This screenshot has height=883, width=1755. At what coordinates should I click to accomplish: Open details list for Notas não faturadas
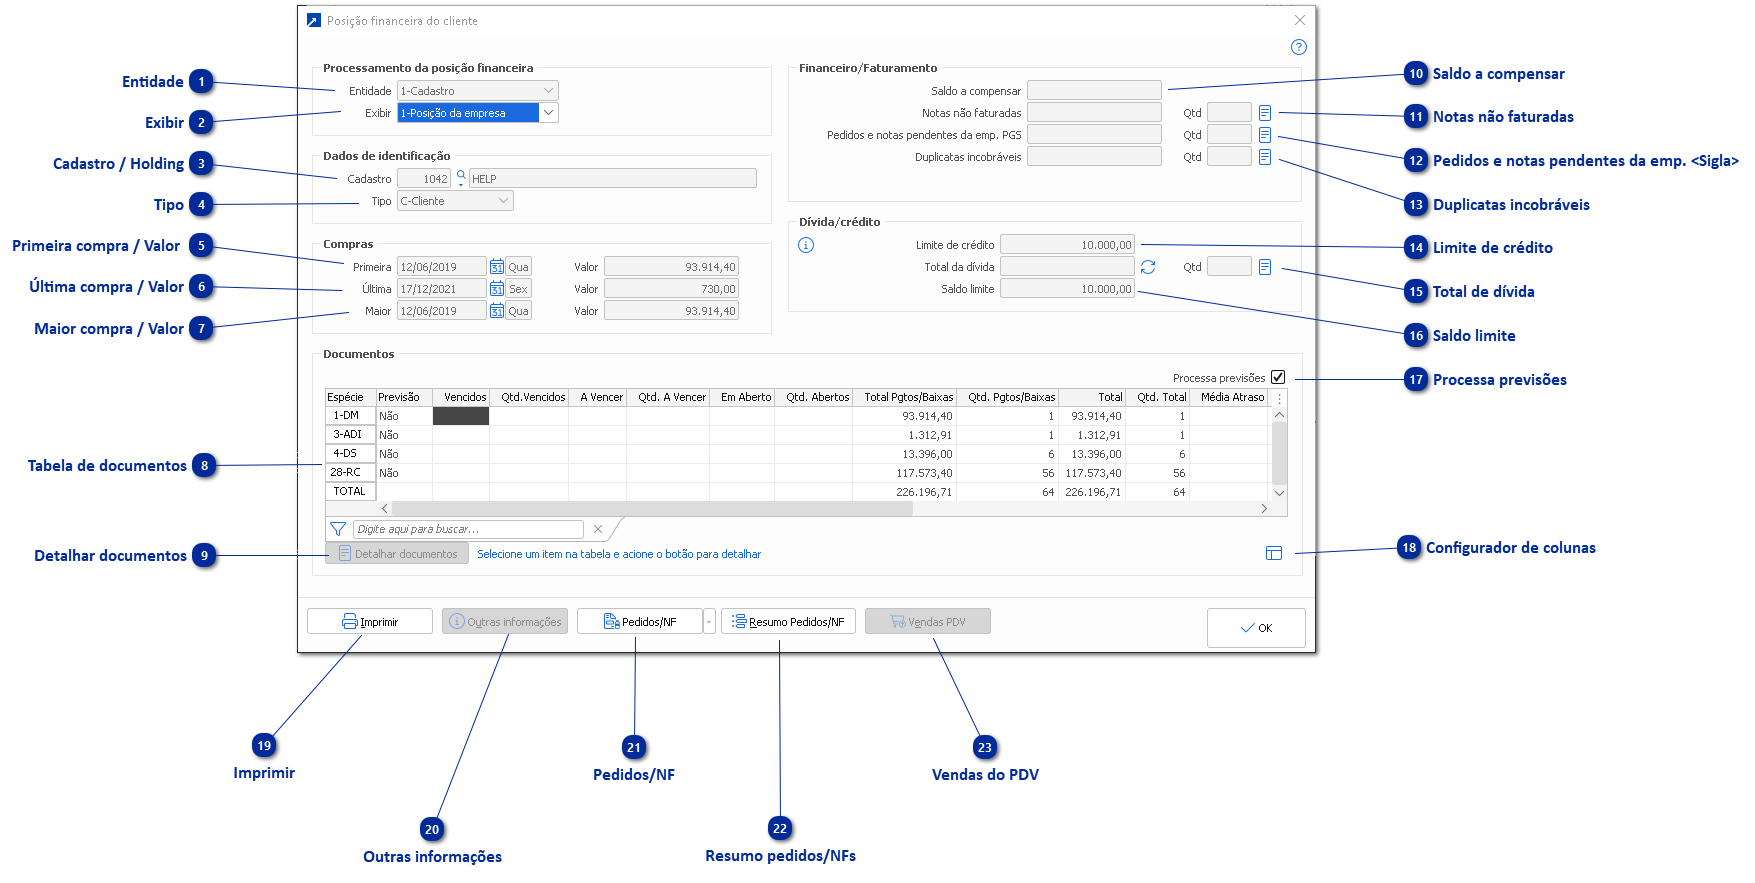[x=1265, y=113]
